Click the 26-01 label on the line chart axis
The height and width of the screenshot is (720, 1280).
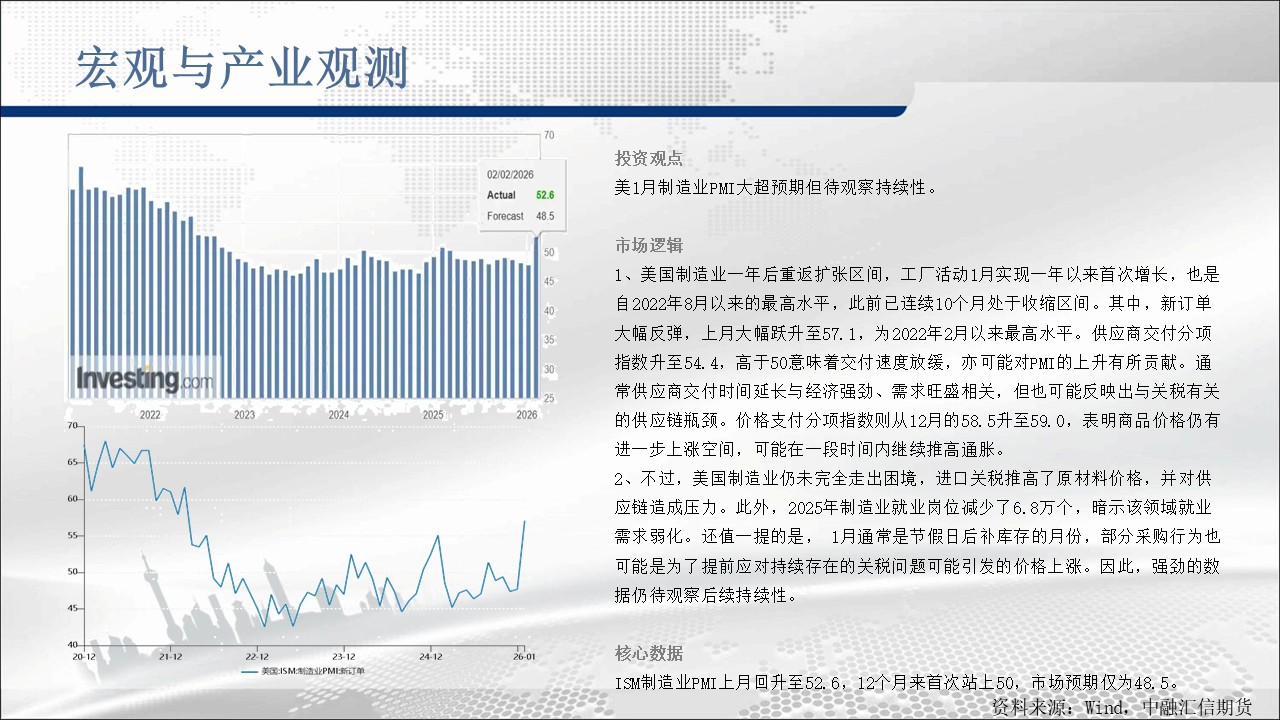[x=525, y=657]
